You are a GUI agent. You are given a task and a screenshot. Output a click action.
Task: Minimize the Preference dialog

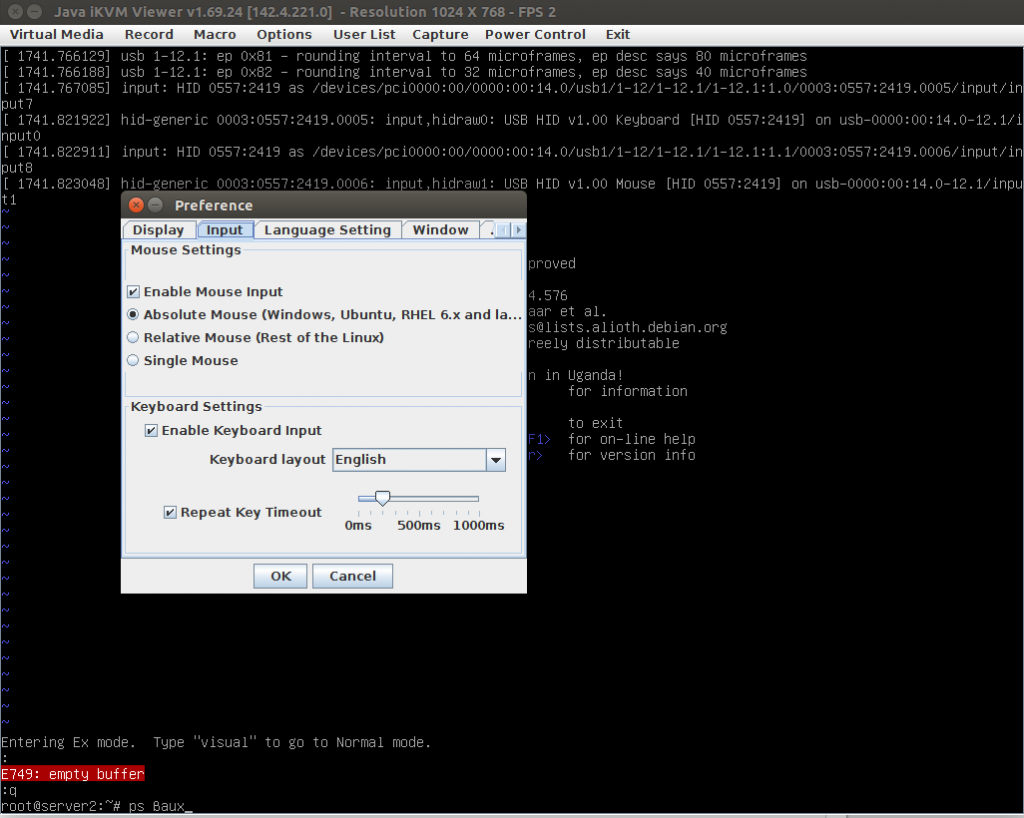click(155, 206)
